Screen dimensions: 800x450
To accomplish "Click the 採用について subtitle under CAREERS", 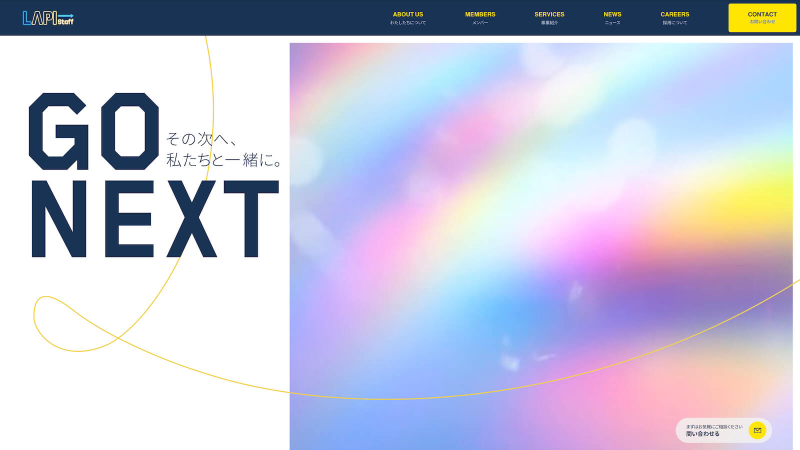I will coord(674,23).
